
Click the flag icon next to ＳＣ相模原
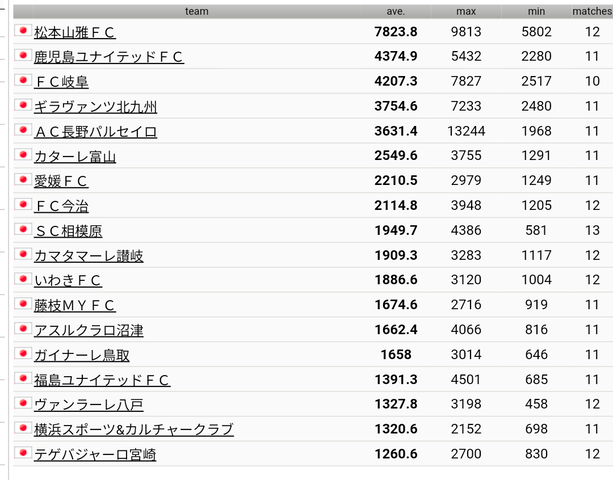(x=23, y=230)
